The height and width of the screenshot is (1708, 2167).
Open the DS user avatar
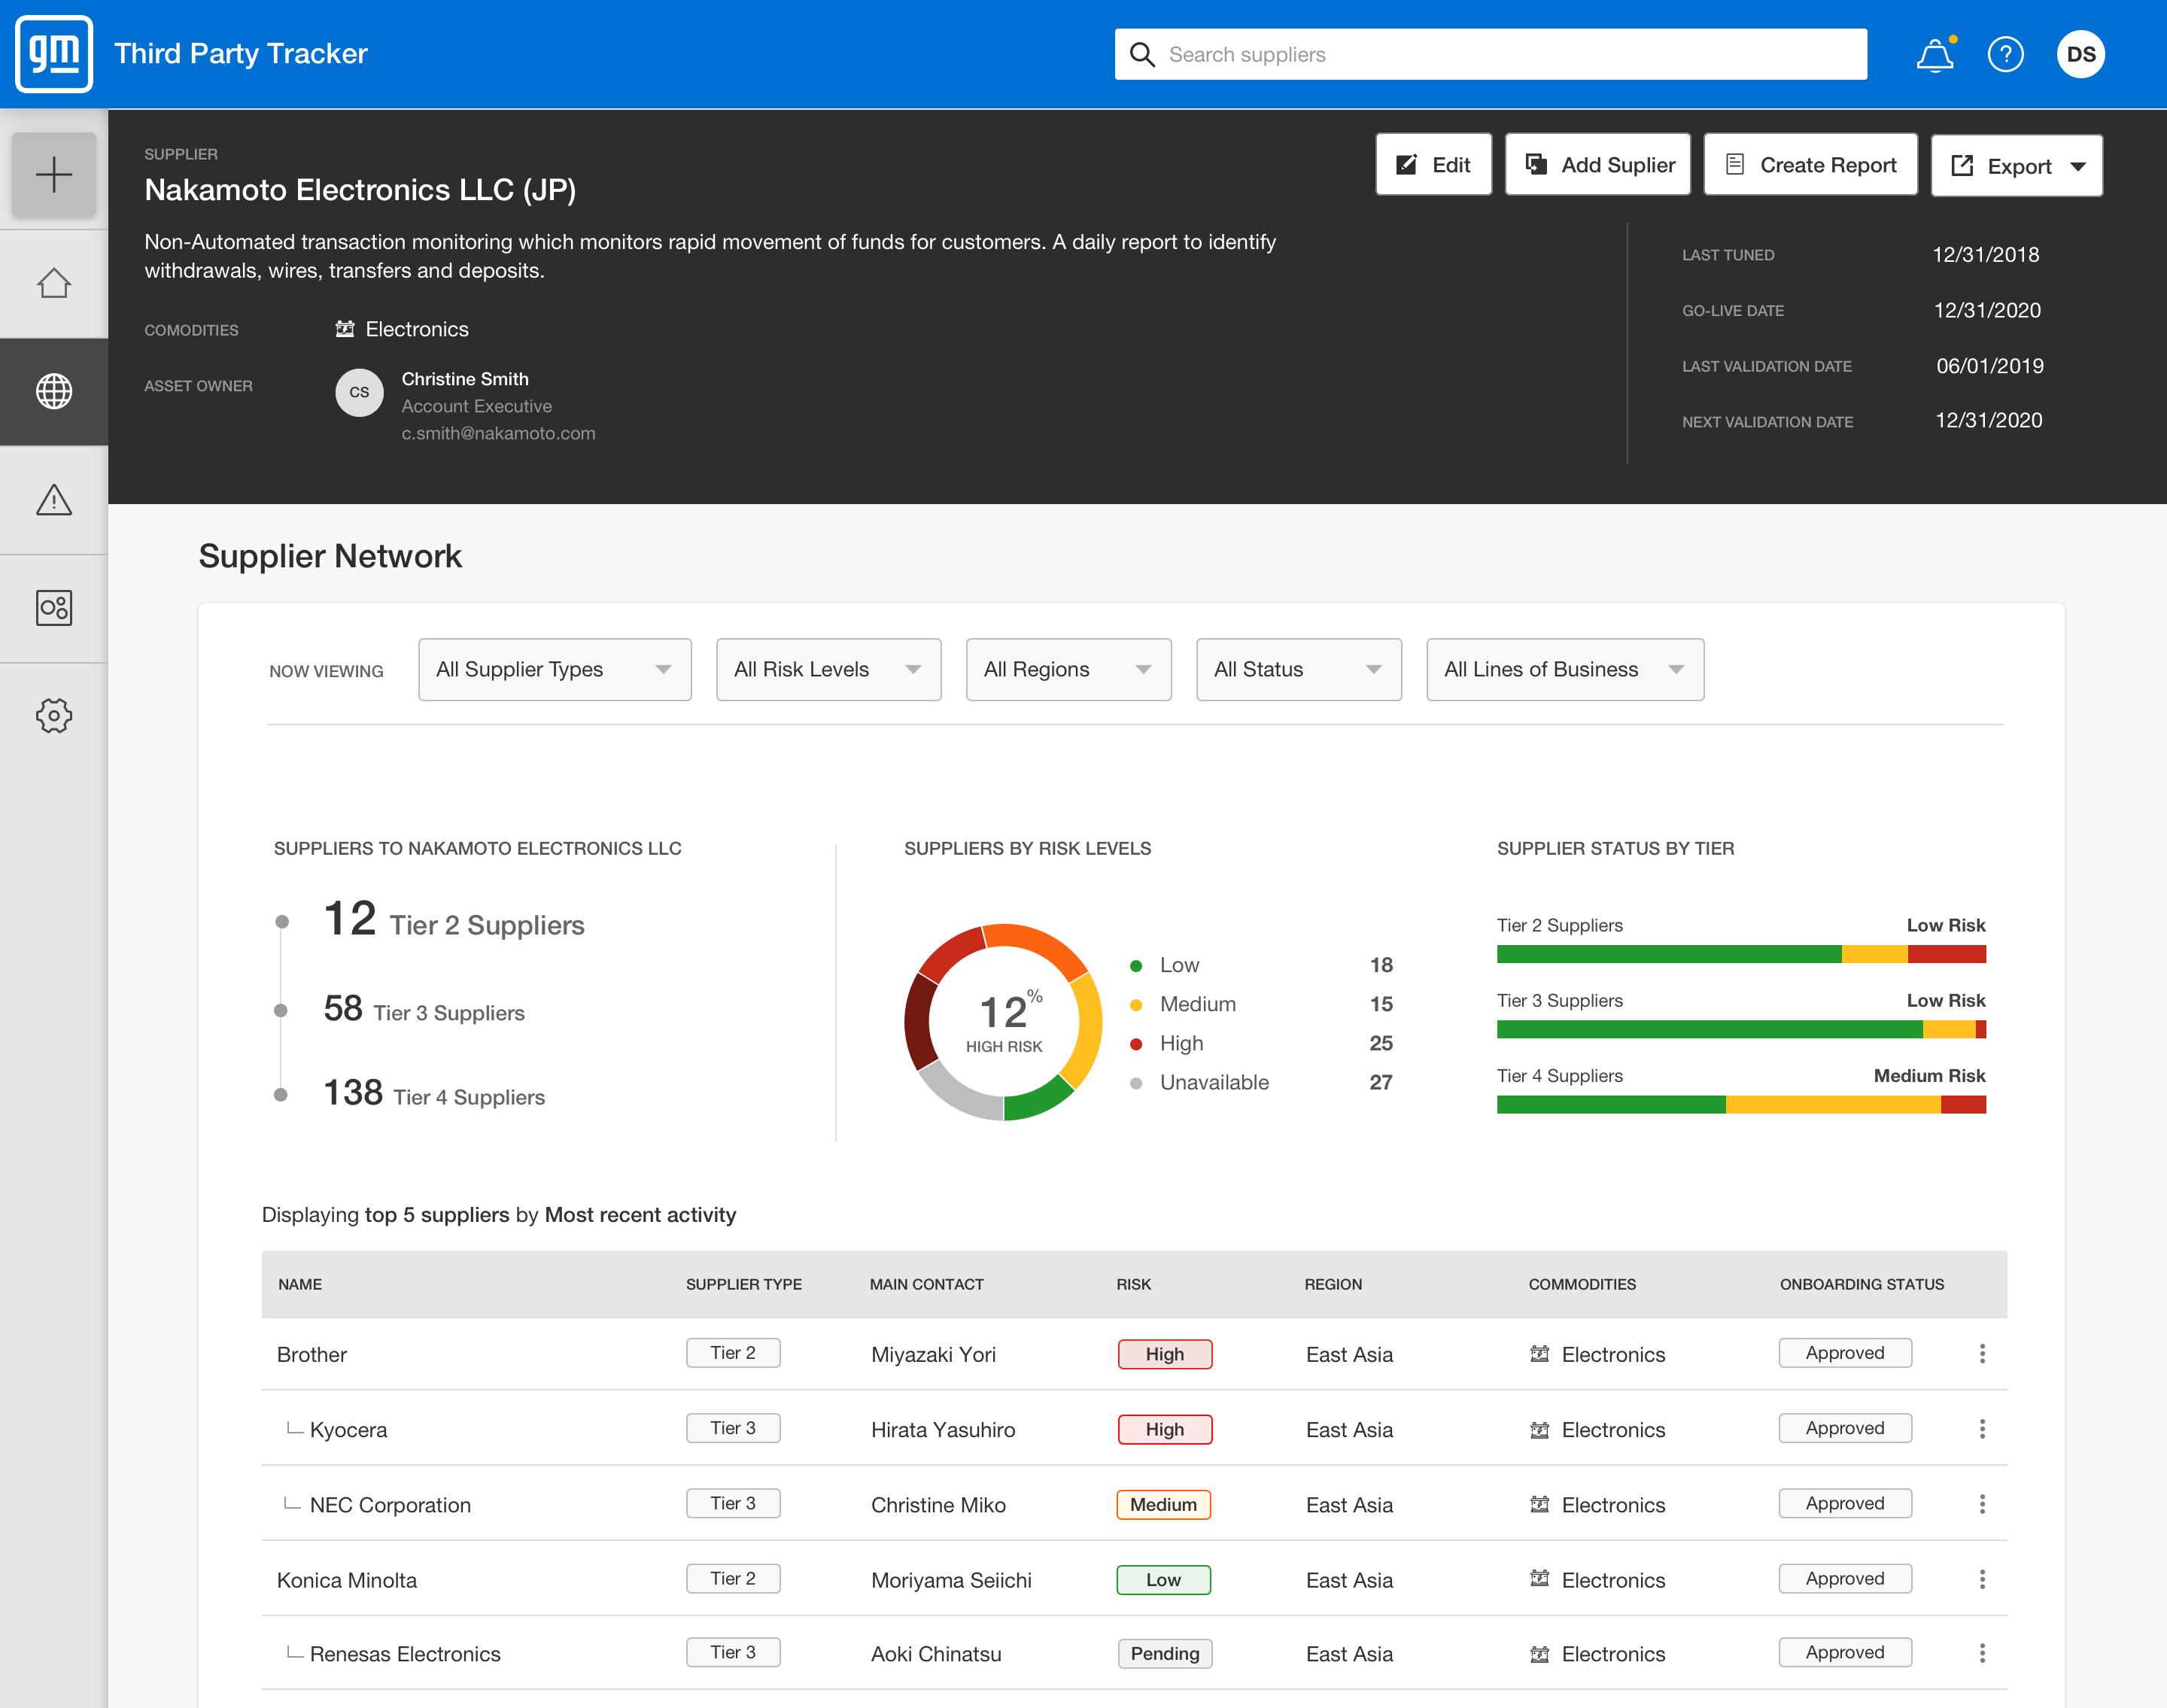tap(2080, 54)
